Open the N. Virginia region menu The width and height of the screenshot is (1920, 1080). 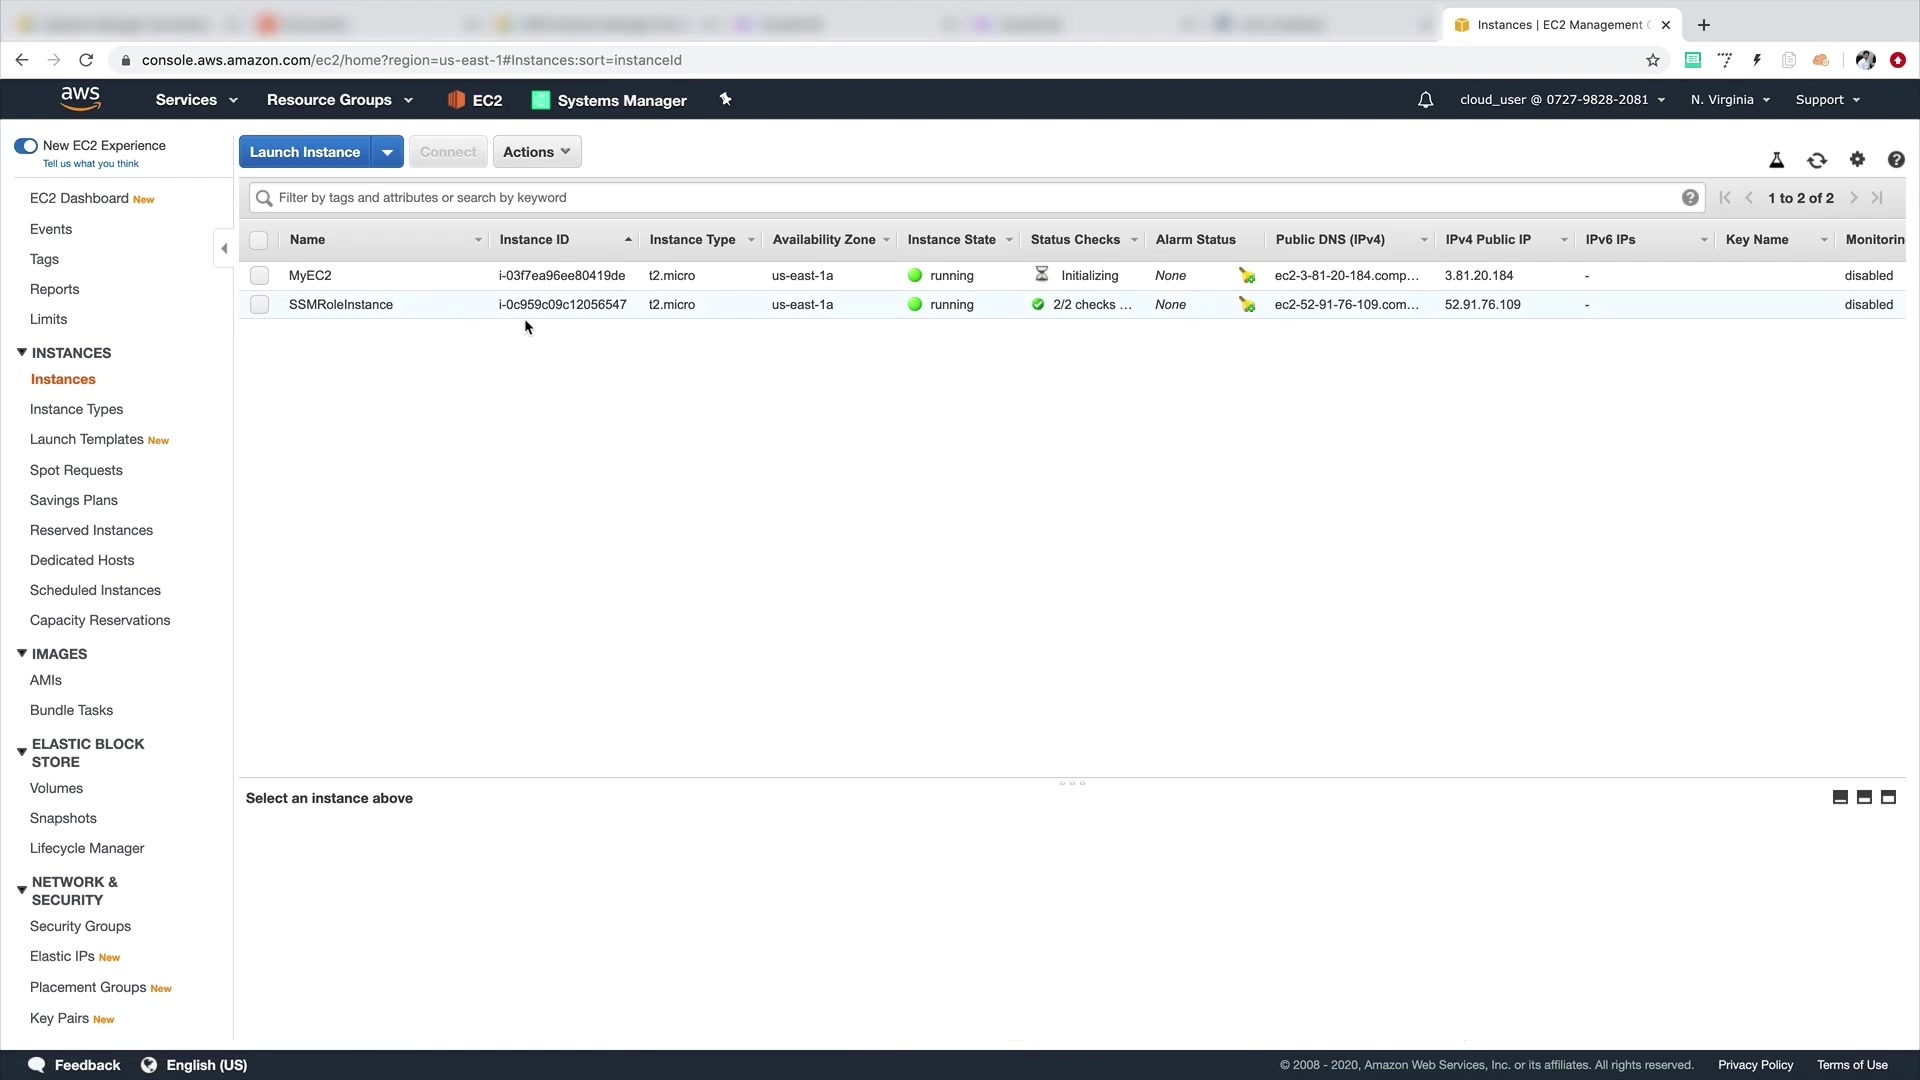click(1729, 100)
